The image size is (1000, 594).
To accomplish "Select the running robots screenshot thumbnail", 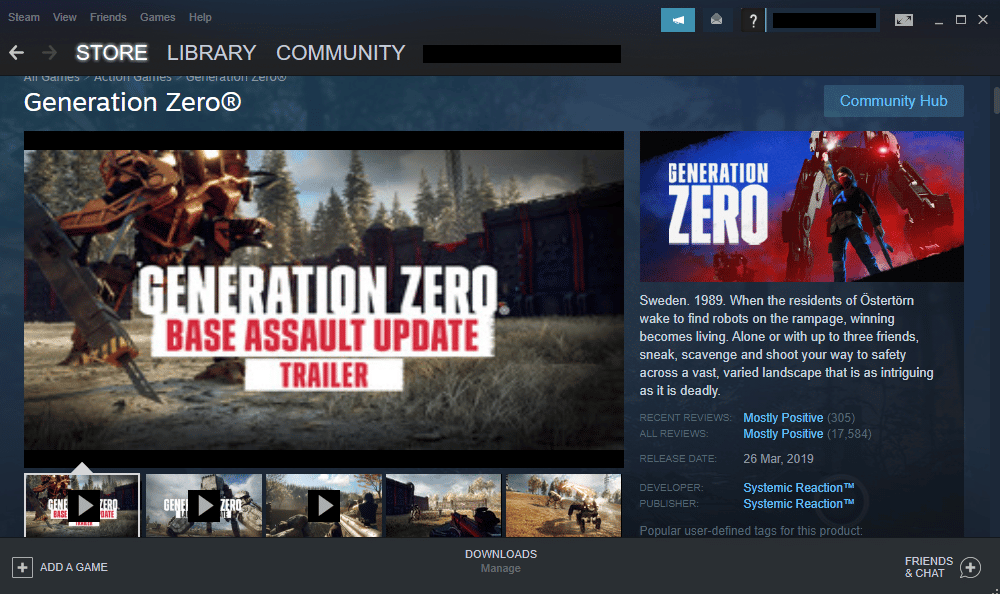I will 564,505.
